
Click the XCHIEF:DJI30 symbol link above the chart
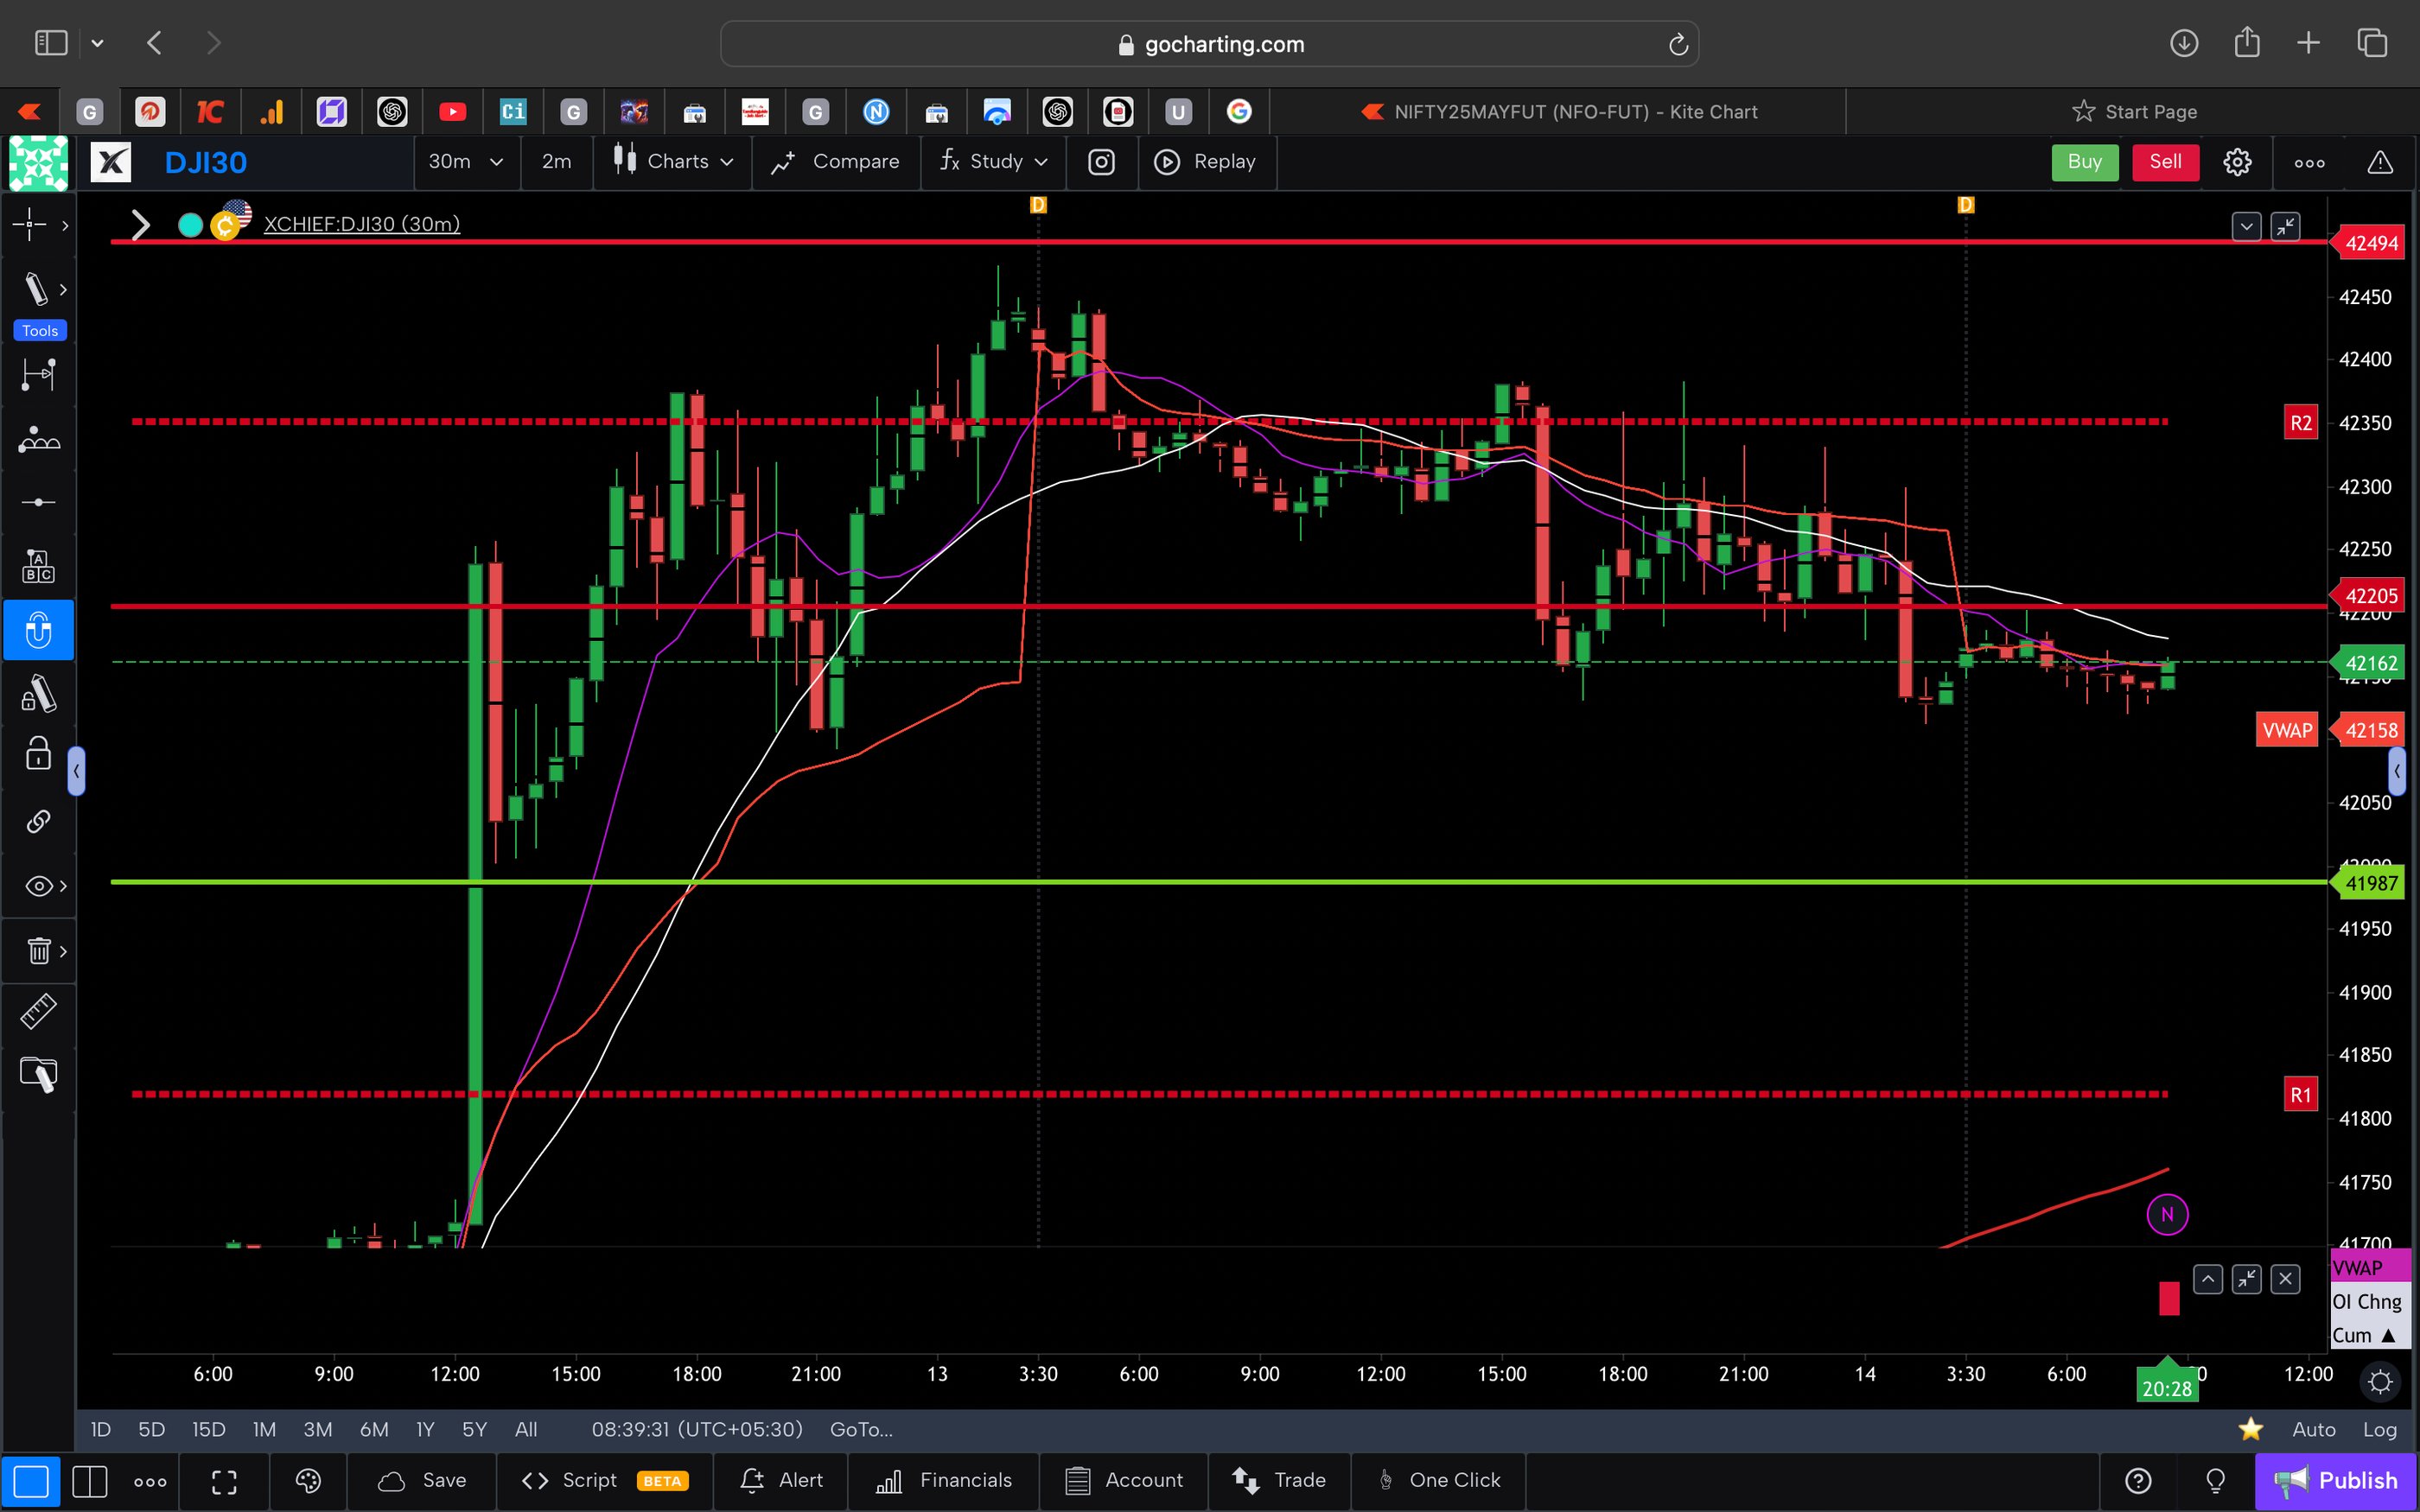click(362, 224)
